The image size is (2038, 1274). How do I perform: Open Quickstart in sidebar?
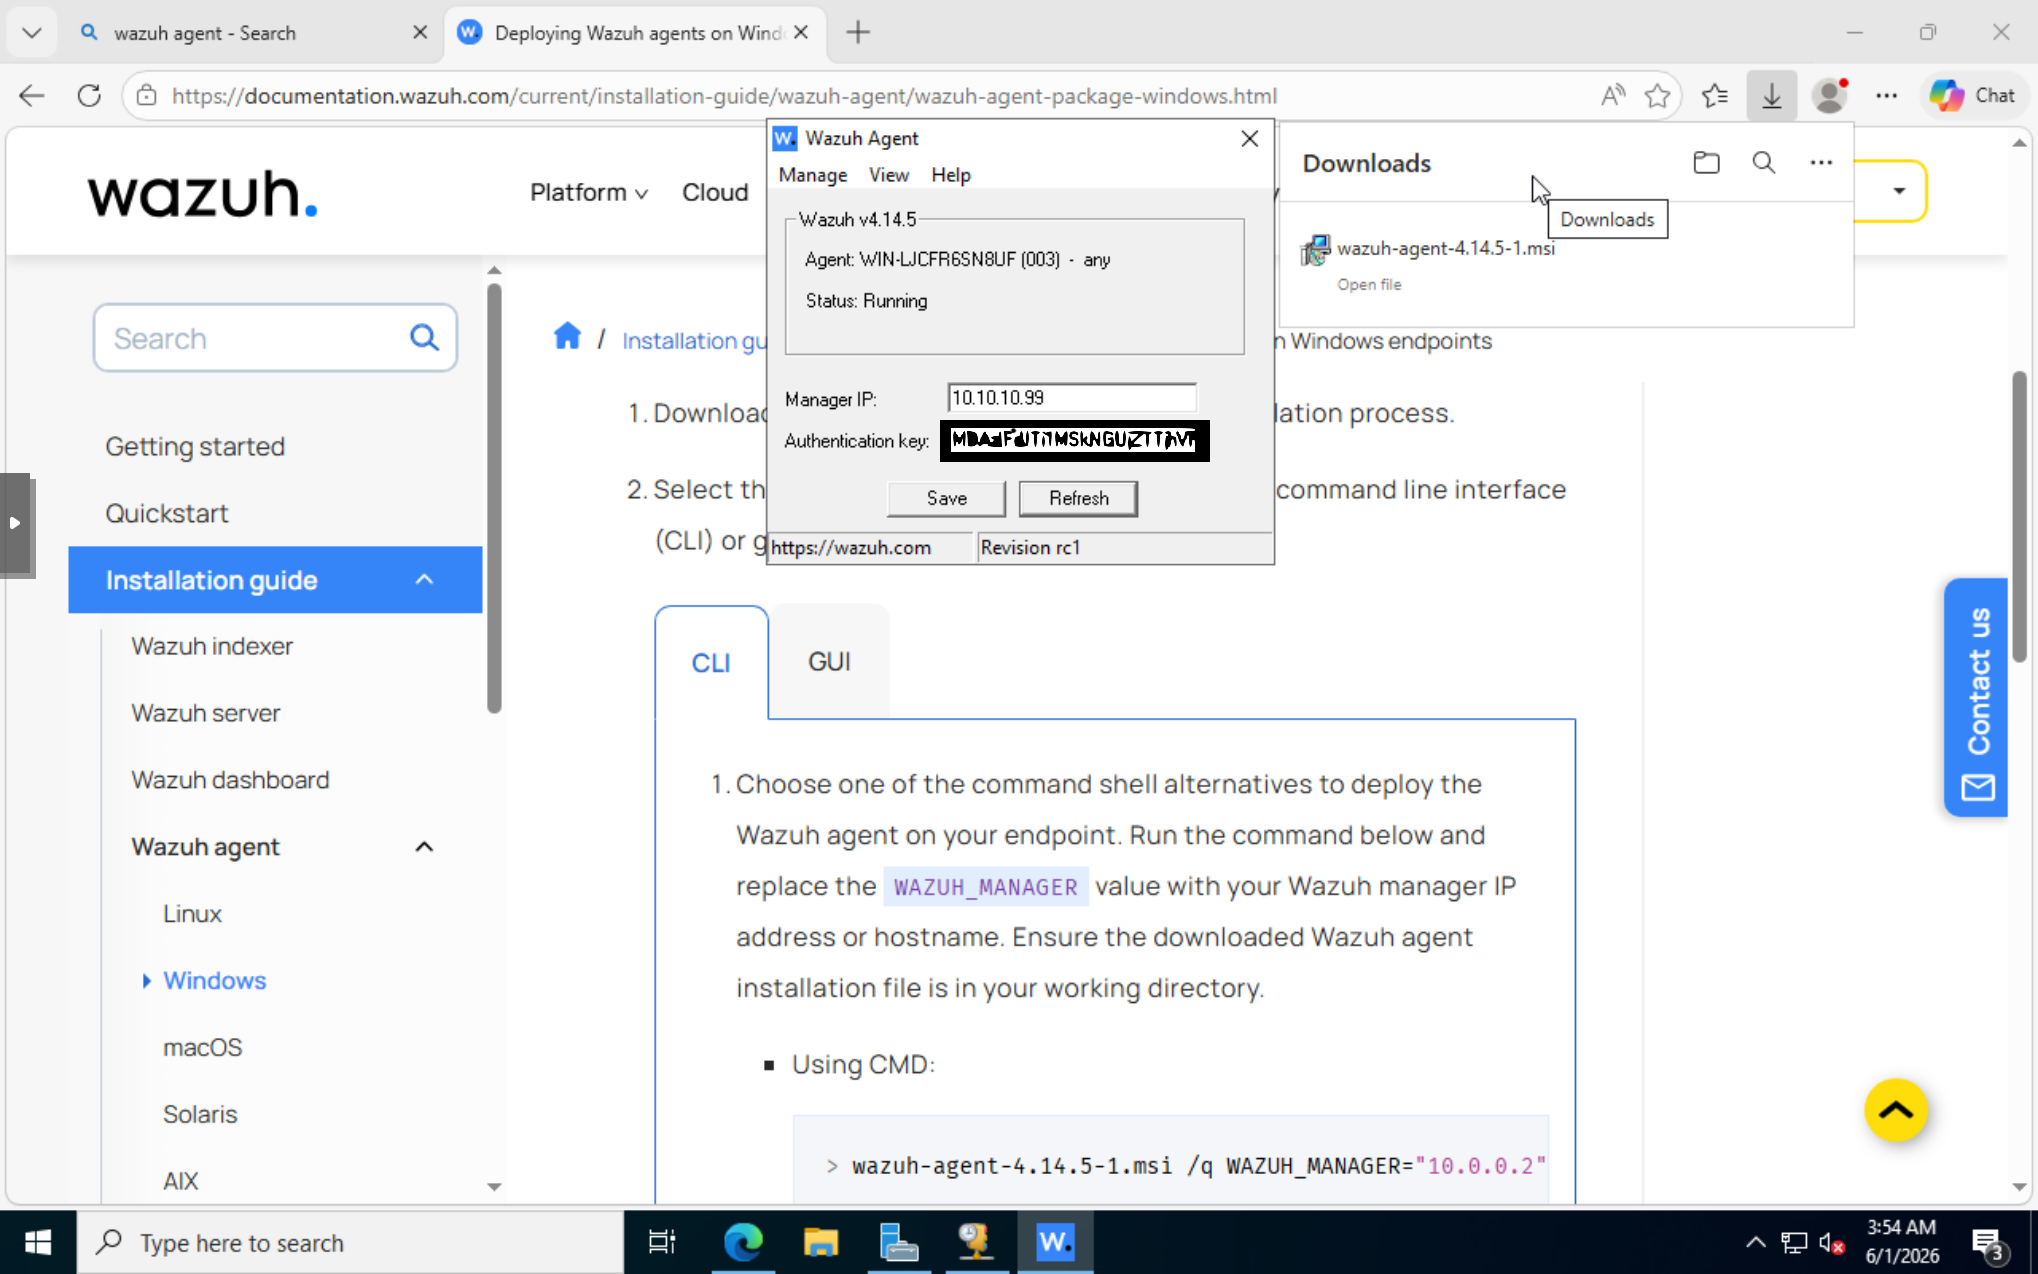pyautogui.click(x=167, y=513)
